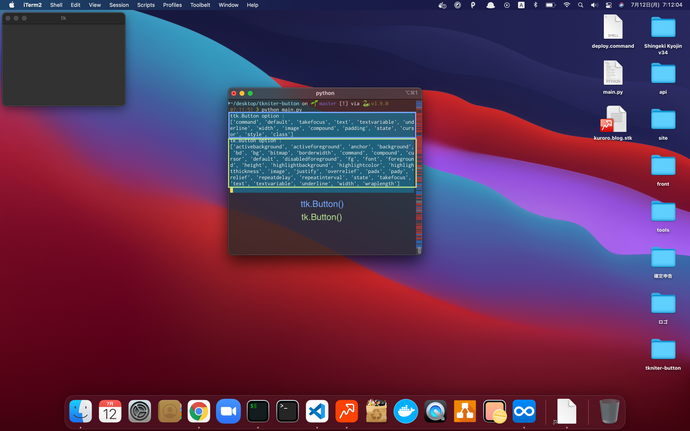This screenshot has height=431, width=690.
Task: Open the recycling box app in Dock
Action: pyautogui.click(x=376, y=411)
